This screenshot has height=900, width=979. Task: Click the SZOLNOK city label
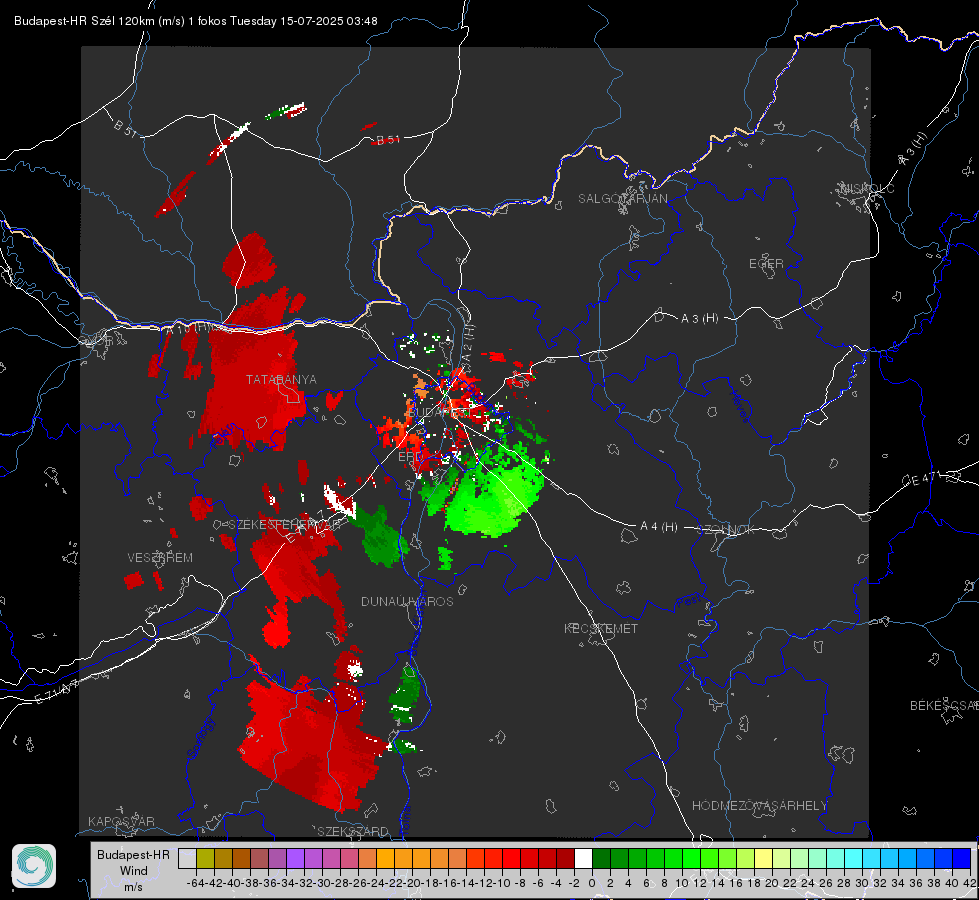click(726, 530)
